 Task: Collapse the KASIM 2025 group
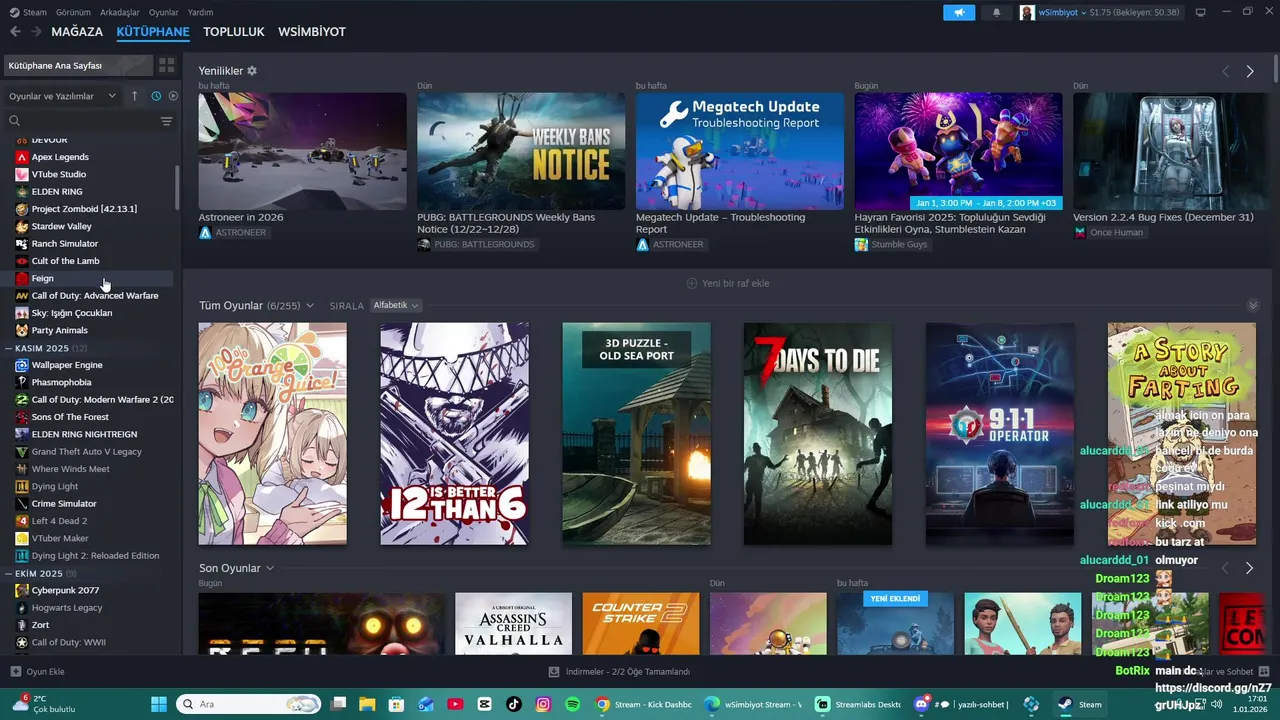[x=9, y=348]
